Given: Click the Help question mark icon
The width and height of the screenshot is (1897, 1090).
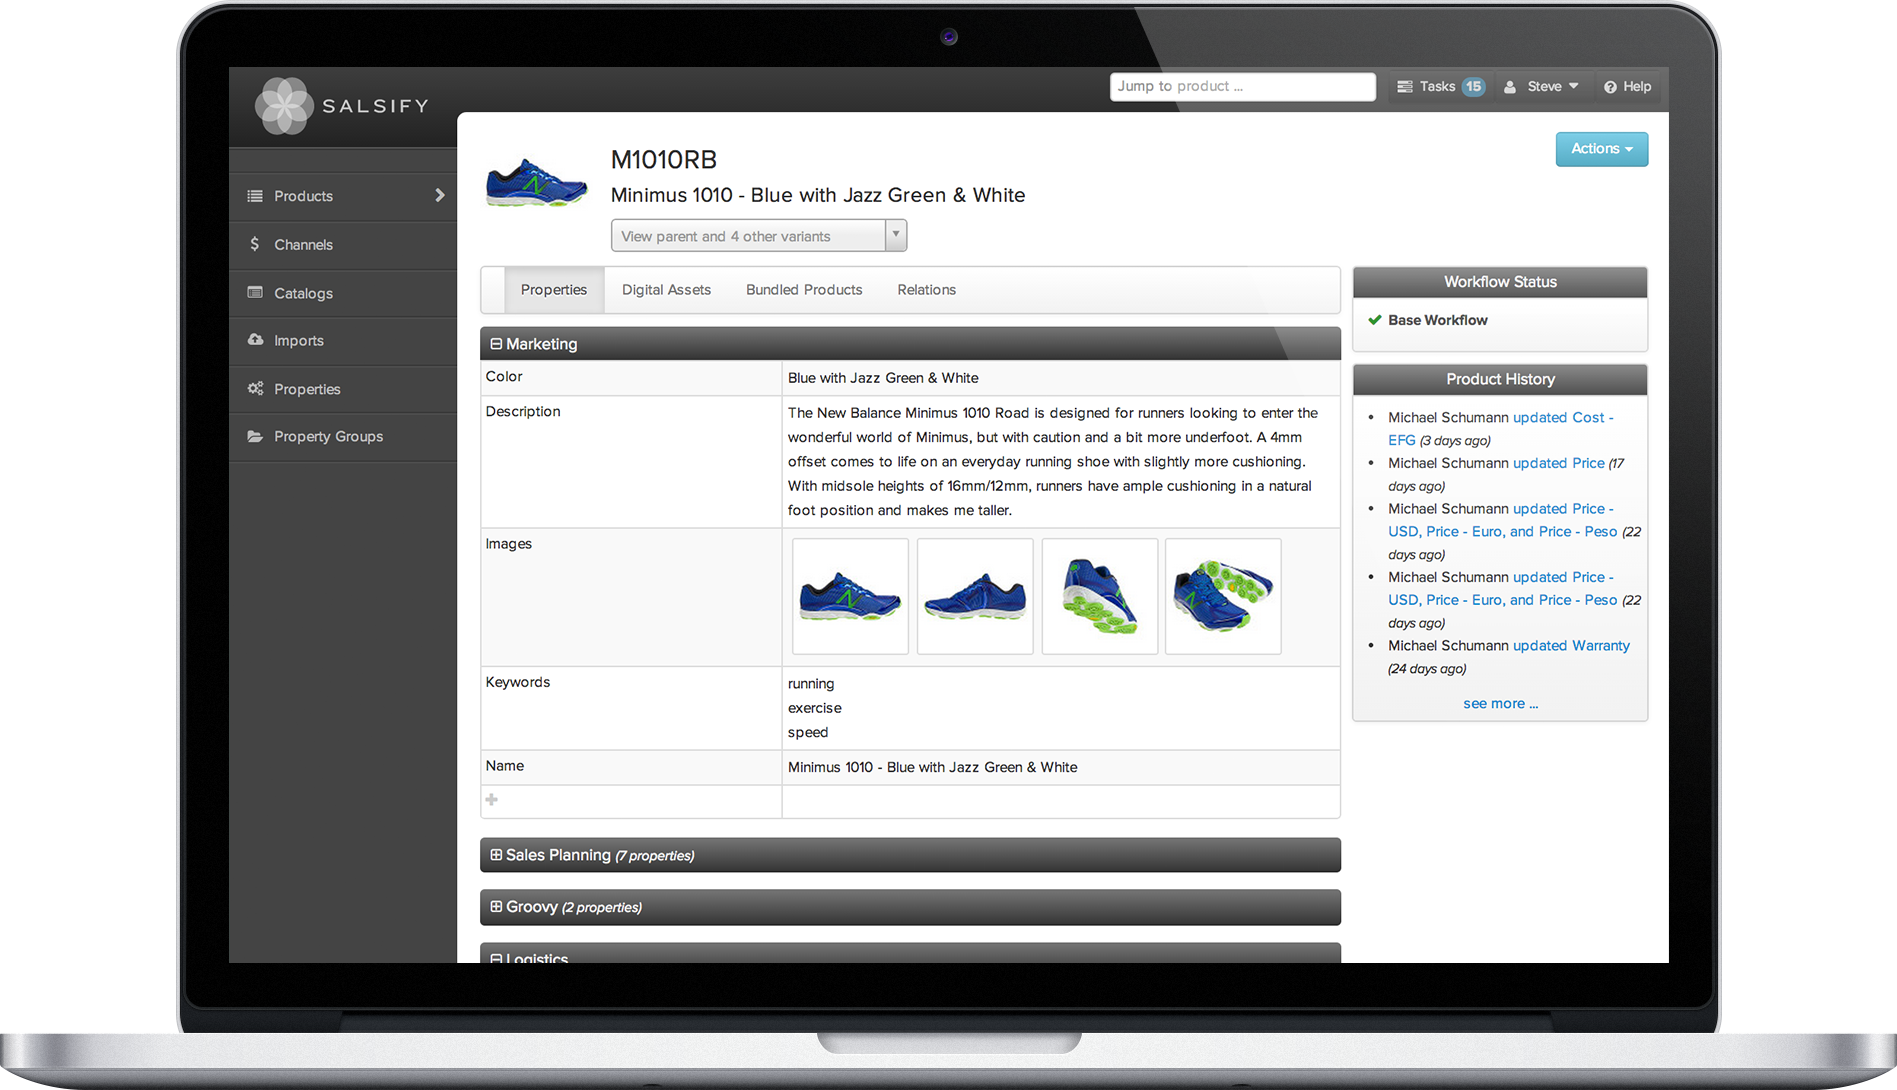Looking at the screenshot, I should 1610,87.
